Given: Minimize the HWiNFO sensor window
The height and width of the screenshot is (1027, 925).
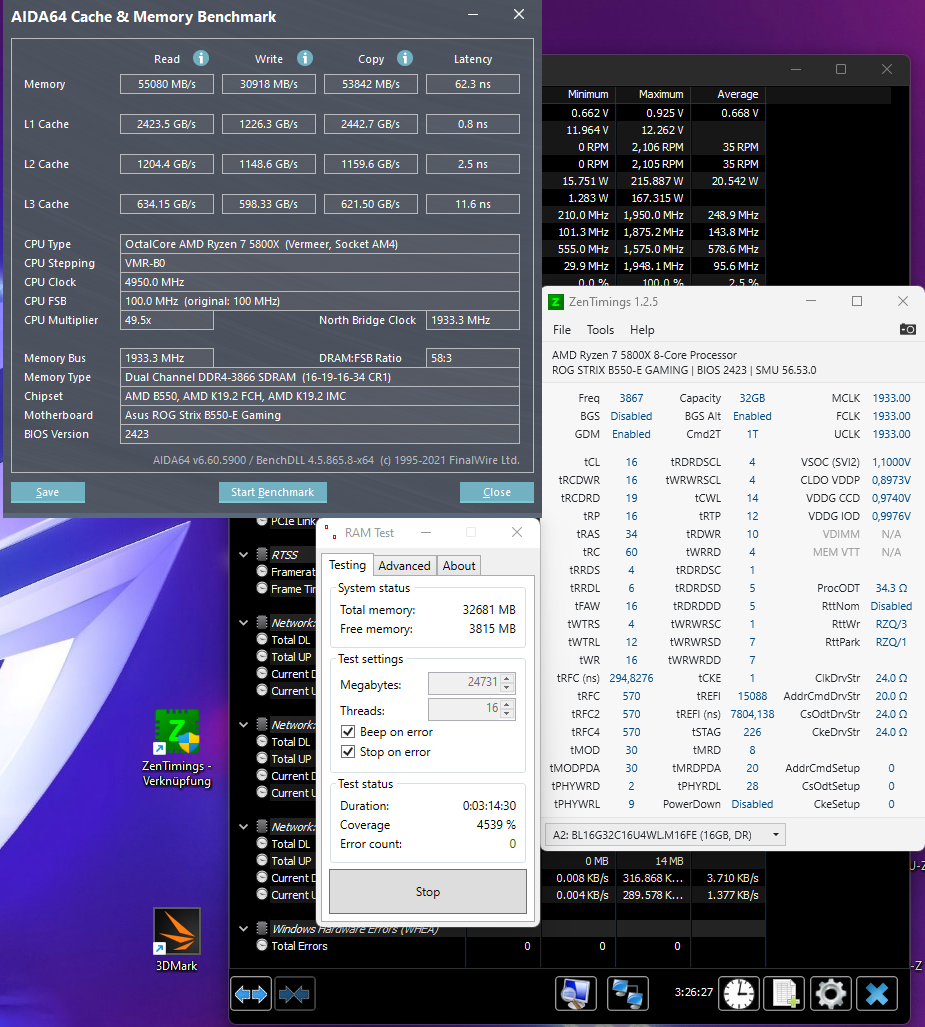Looking at the screenshot, I should [x=796, y=69].
